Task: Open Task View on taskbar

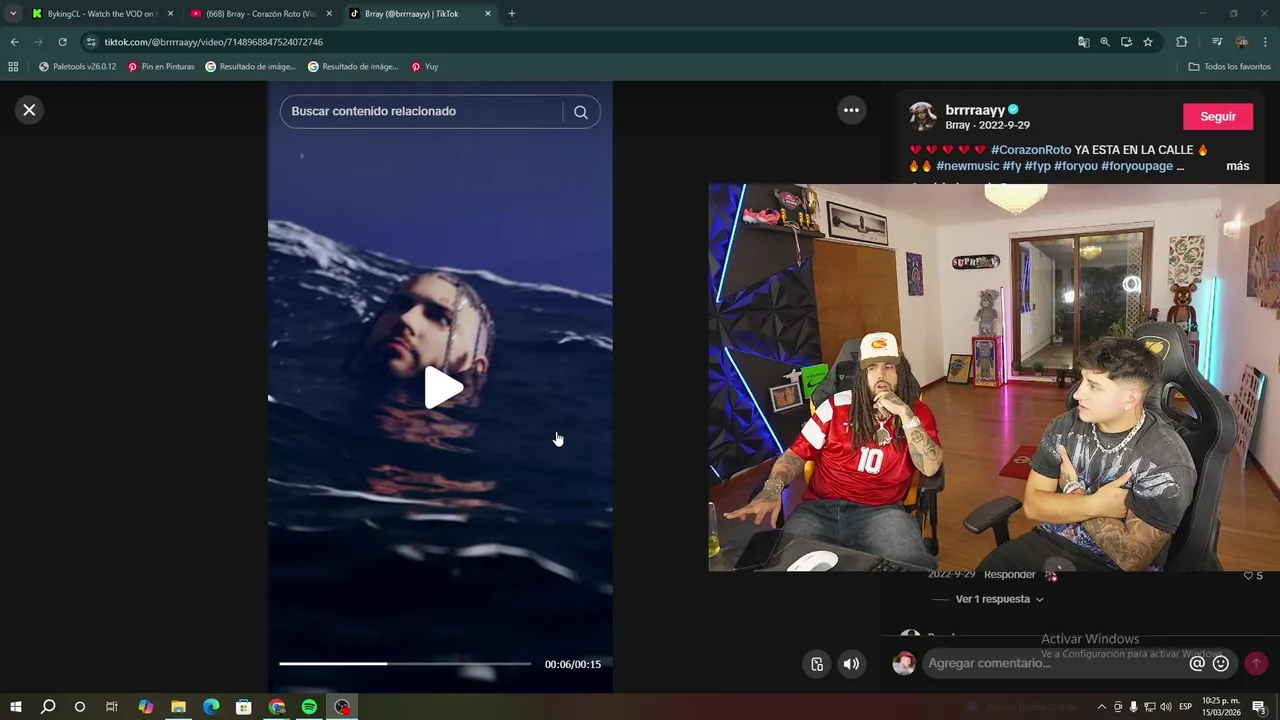Action: point(112,707)
